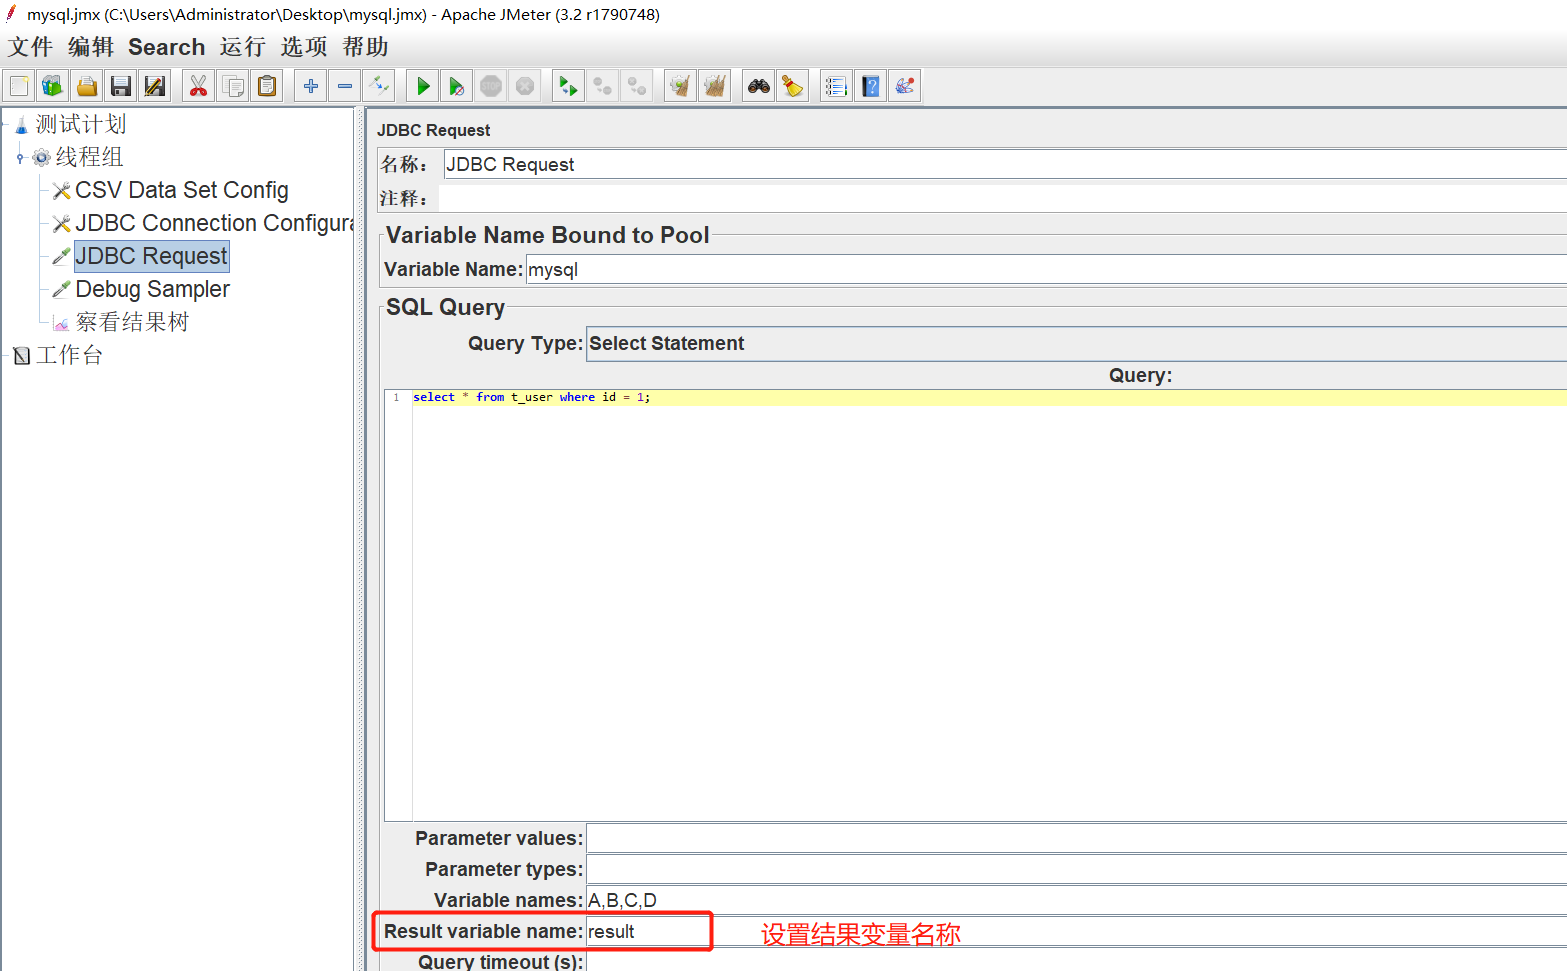Click the last toolbar icon right of Help

(905, 86)
